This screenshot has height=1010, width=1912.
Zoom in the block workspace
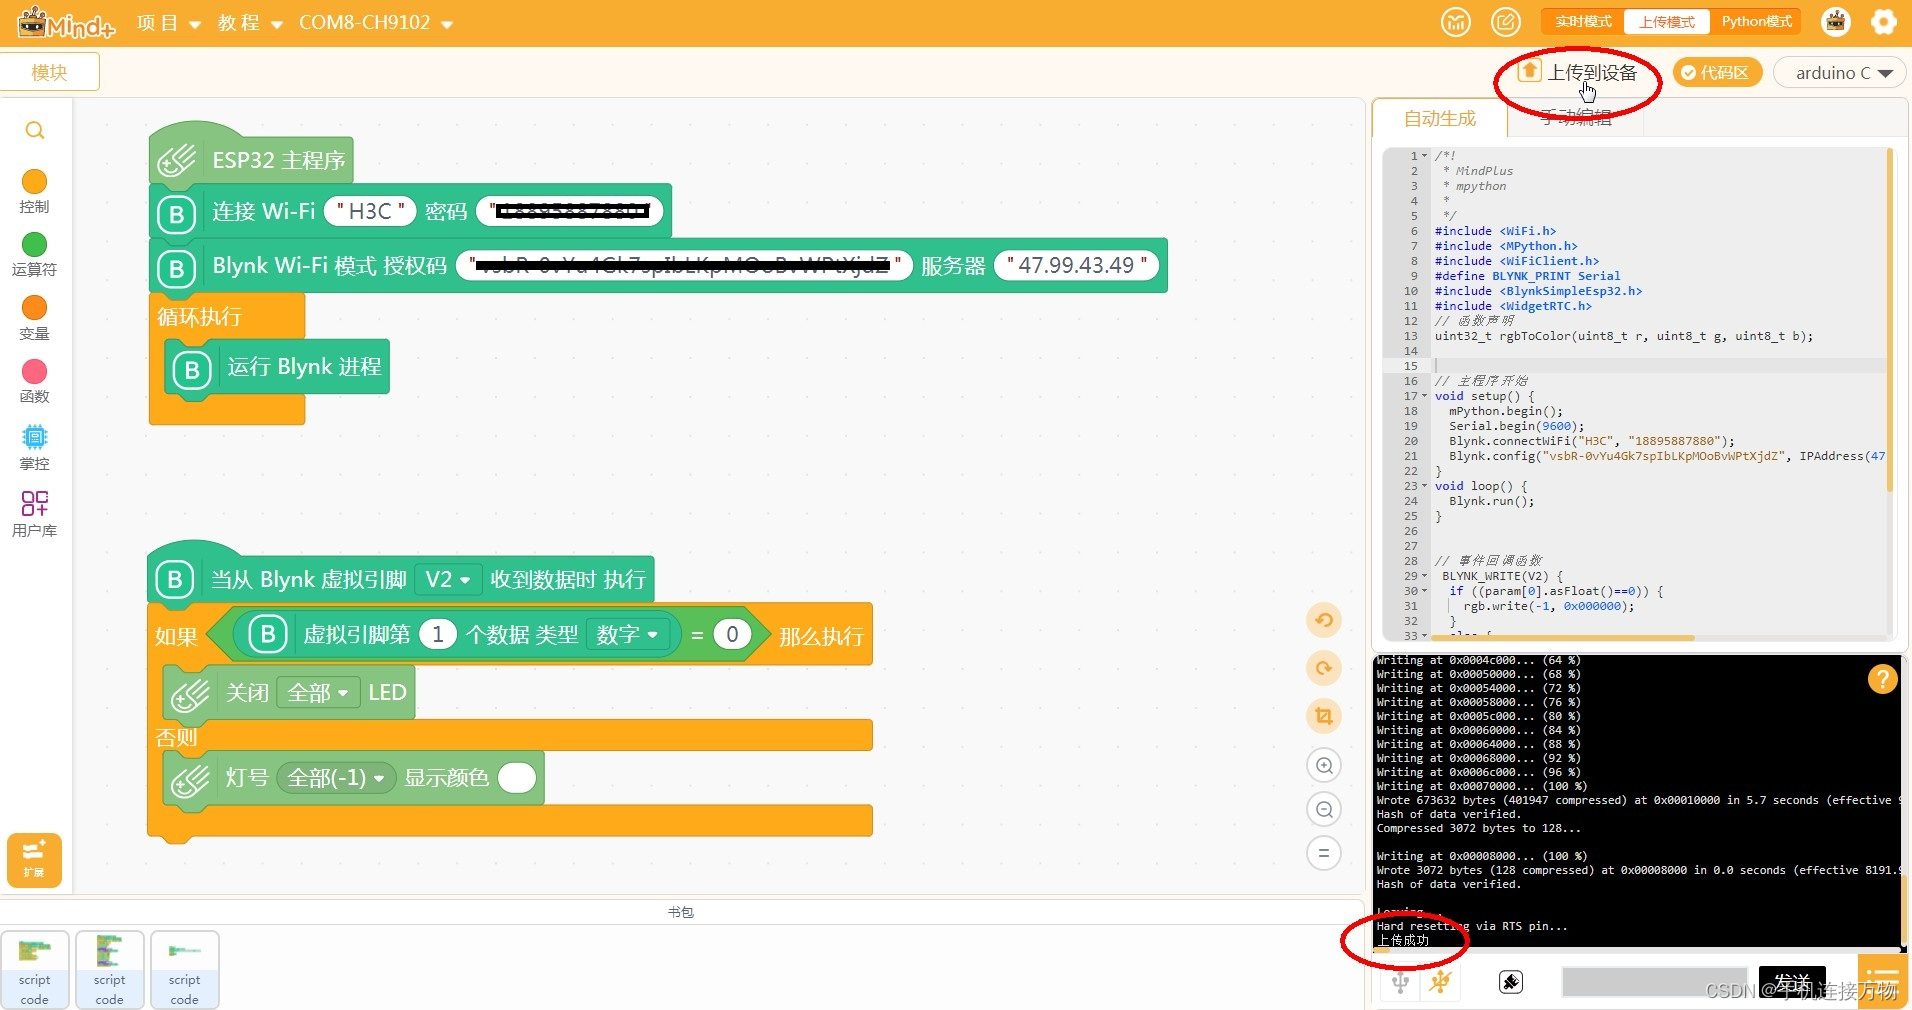pos(1324,765)
